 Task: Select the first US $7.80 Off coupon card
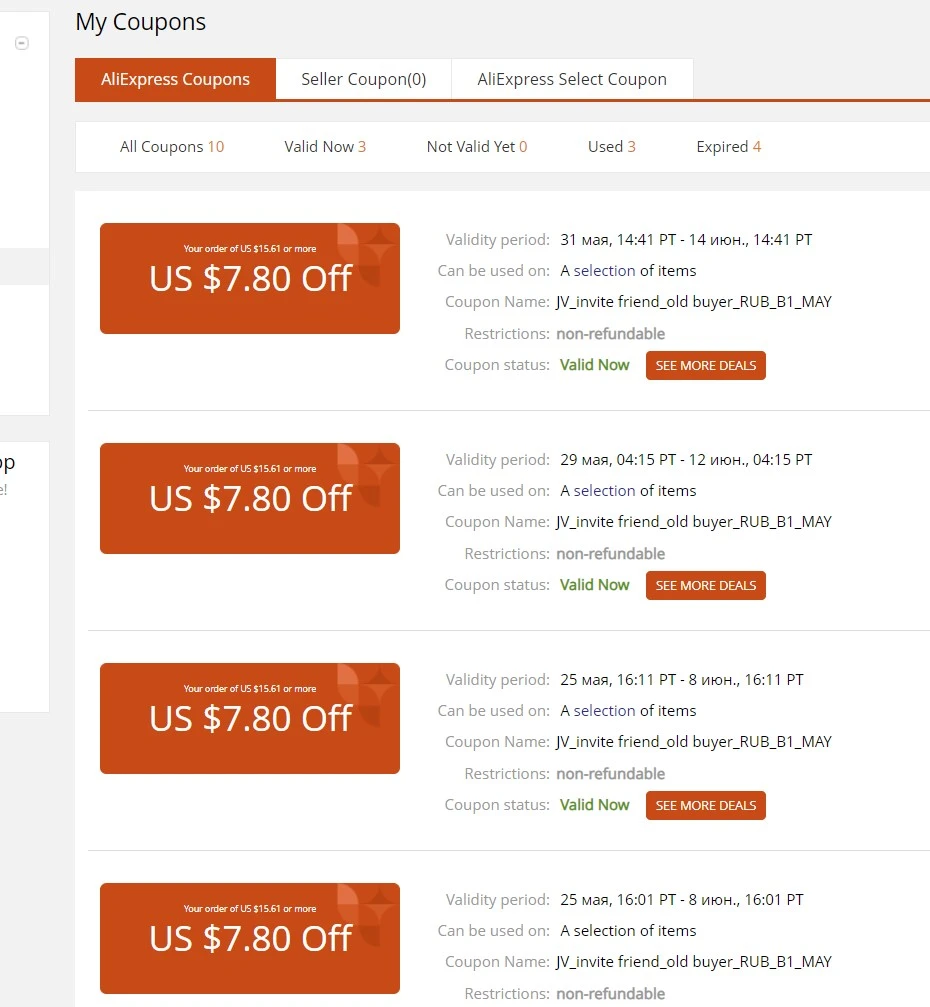pos(250,278)
